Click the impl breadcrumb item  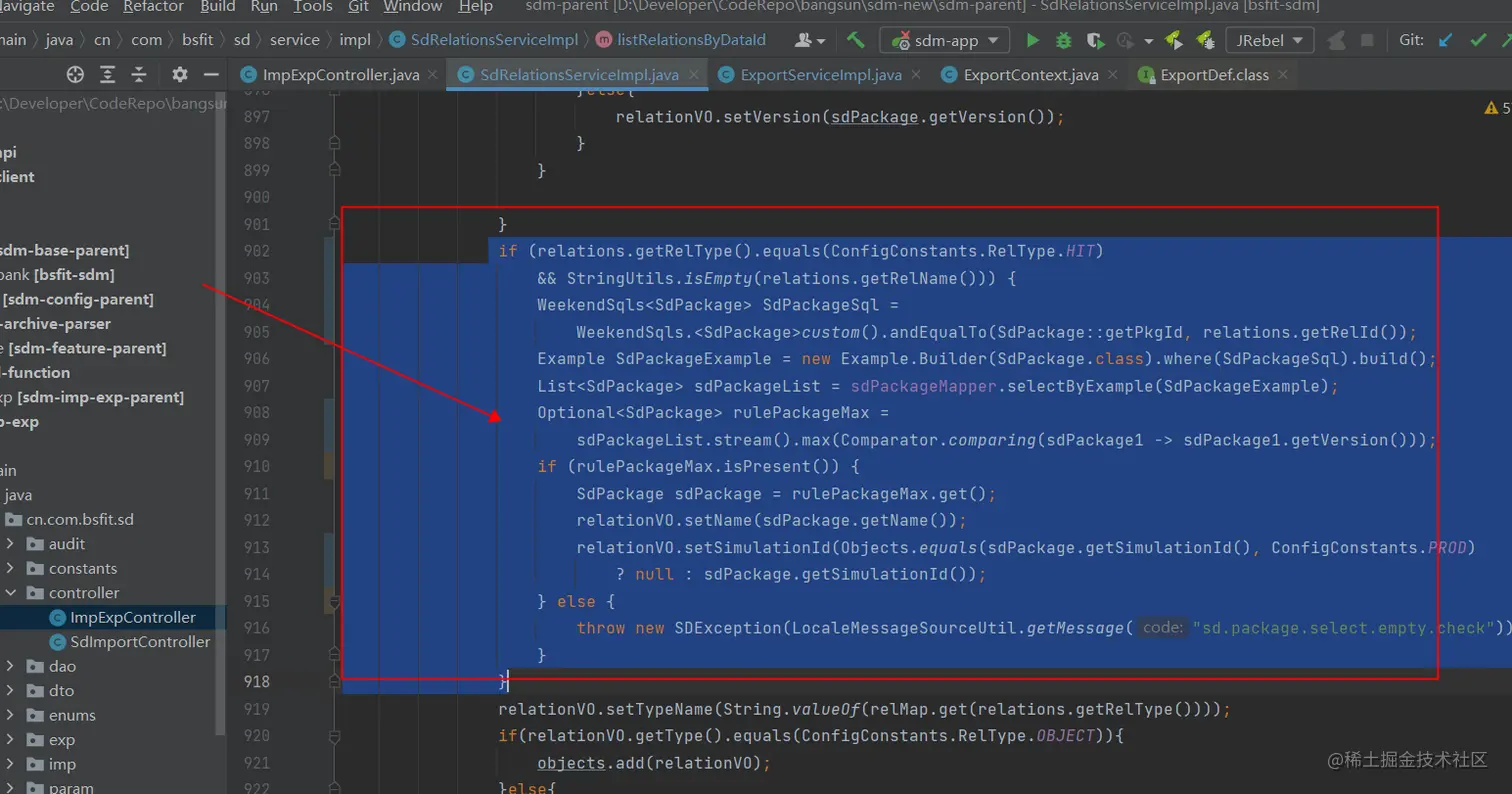(354, 40)
